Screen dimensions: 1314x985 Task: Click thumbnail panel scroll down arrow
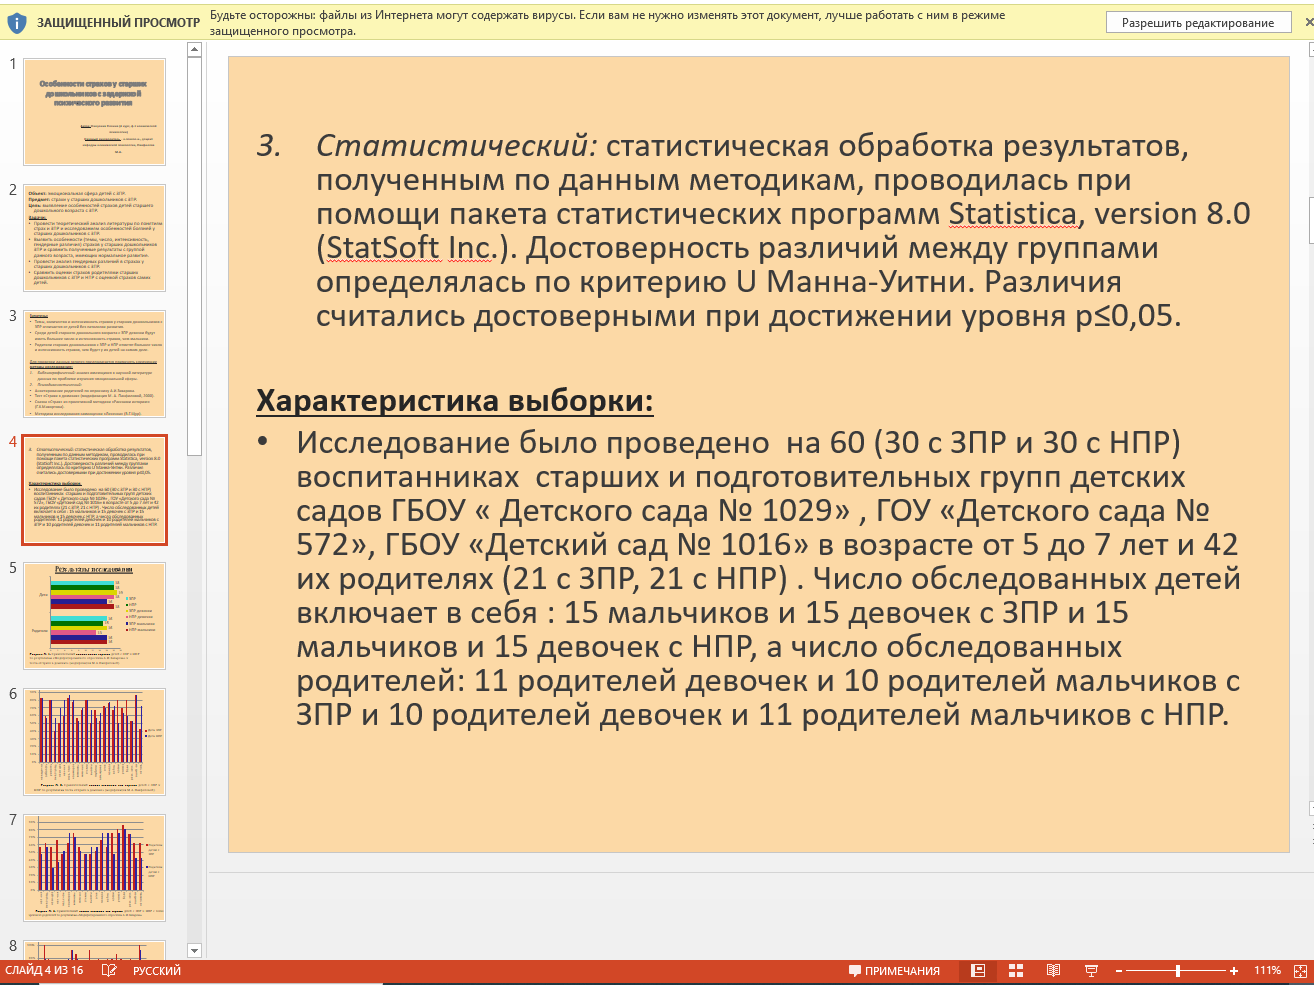pos(194,951)
